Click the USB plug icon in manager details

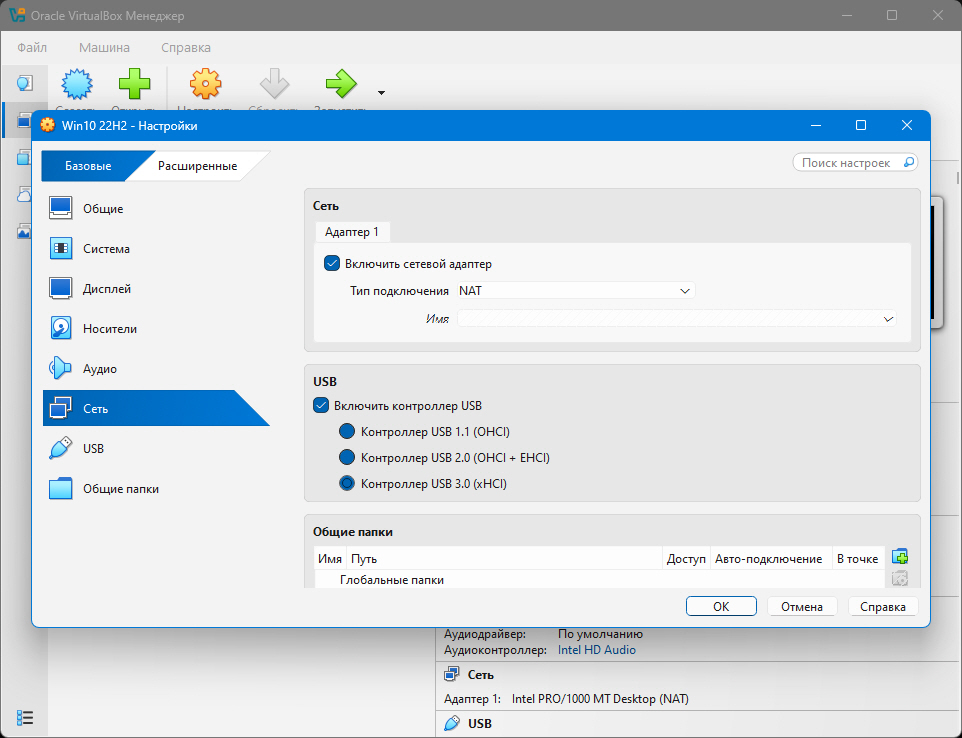[452, 723]
